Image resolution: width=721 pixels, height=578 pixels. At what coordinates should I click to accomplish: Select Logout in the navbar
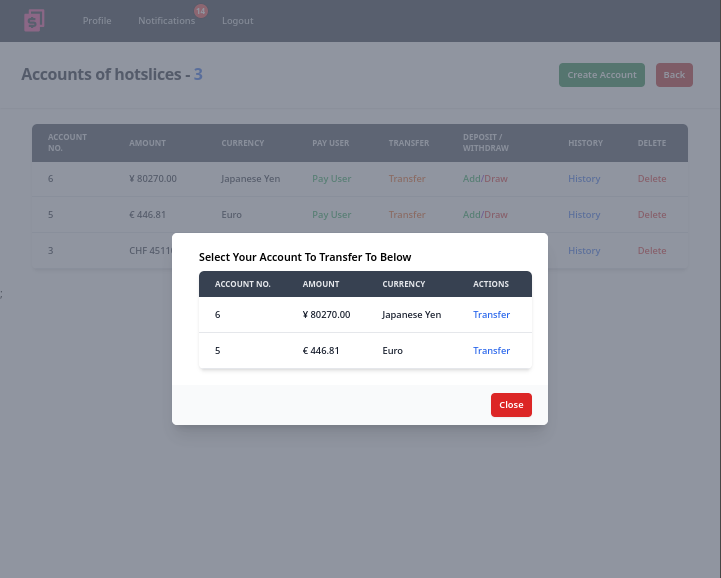238,21
